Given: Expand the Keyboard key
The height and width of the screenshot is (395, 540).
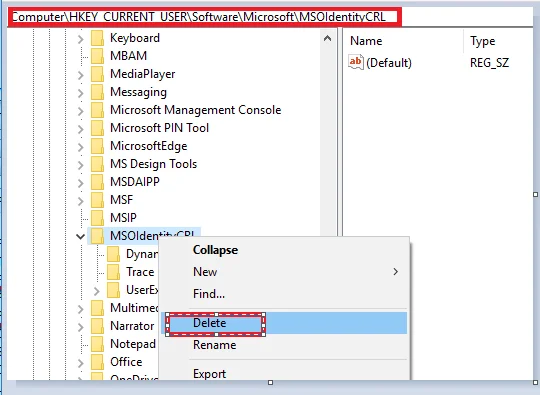Looking at the screenshot, I should (81, 39).
